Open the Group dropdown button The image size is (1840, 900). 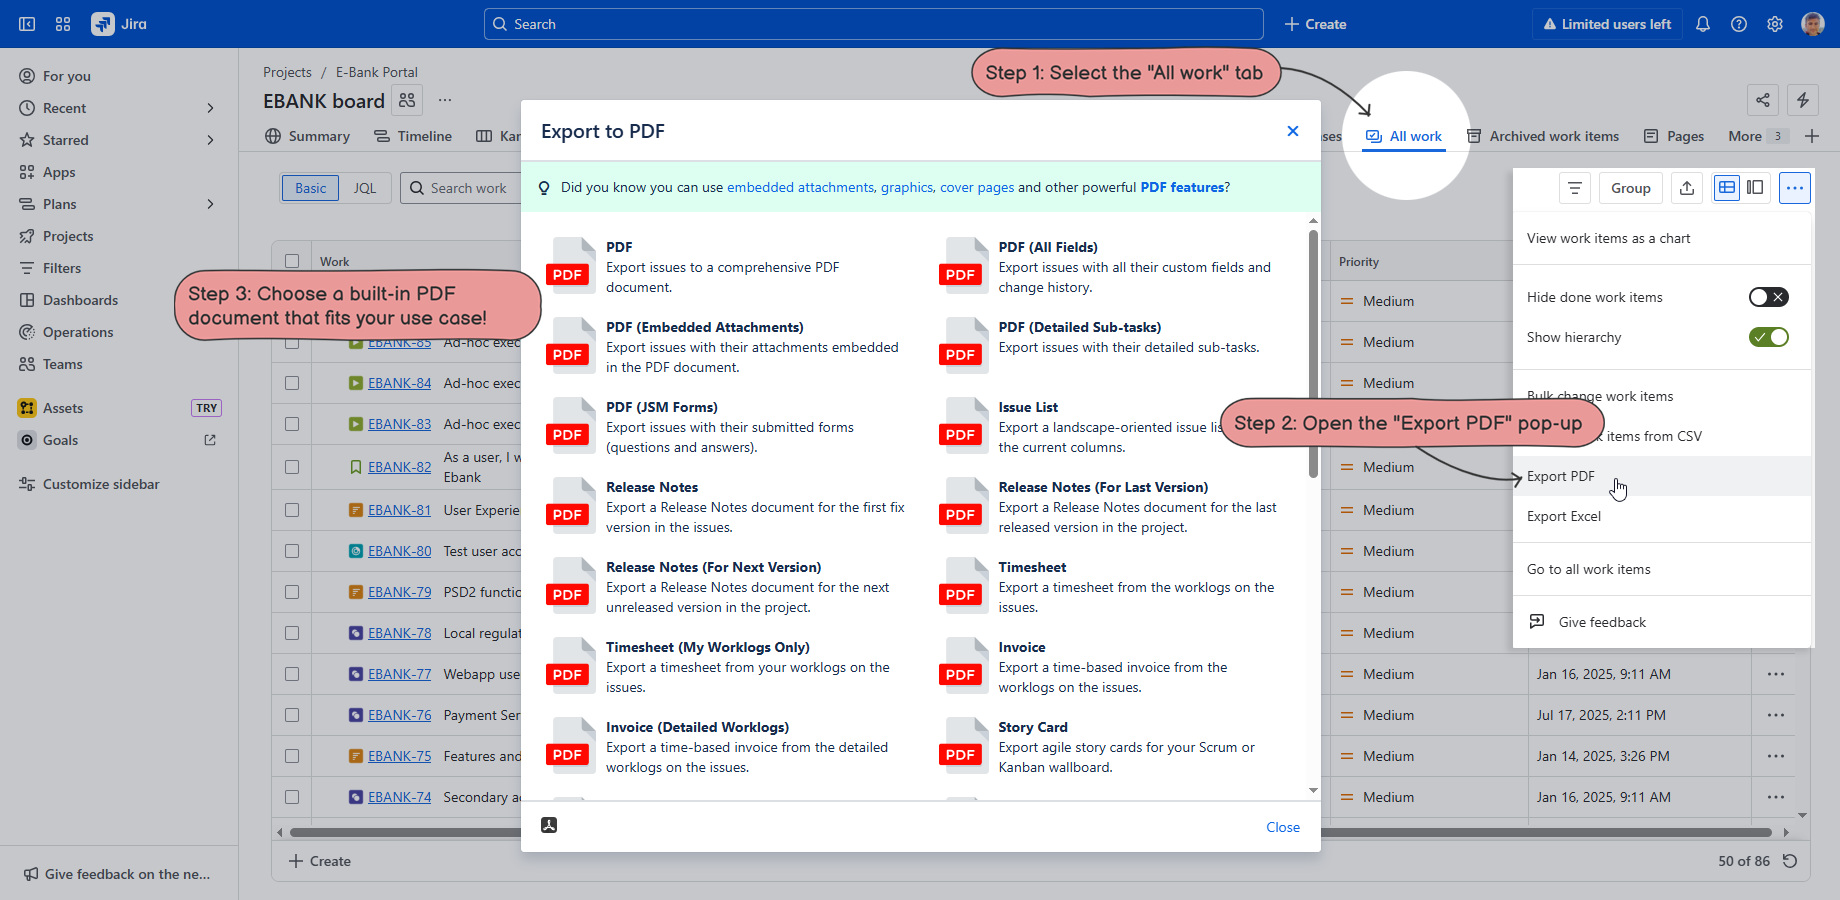1631,188
